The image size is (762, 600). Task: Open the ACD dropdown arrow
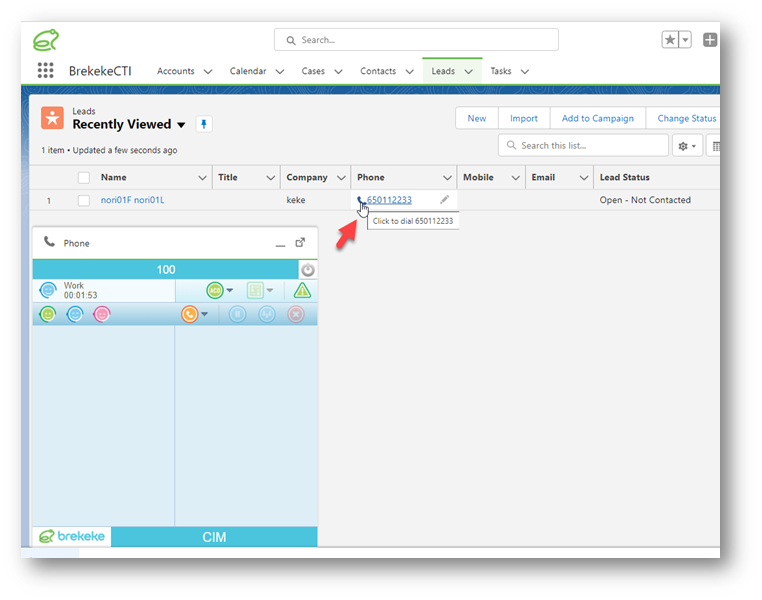230,291
